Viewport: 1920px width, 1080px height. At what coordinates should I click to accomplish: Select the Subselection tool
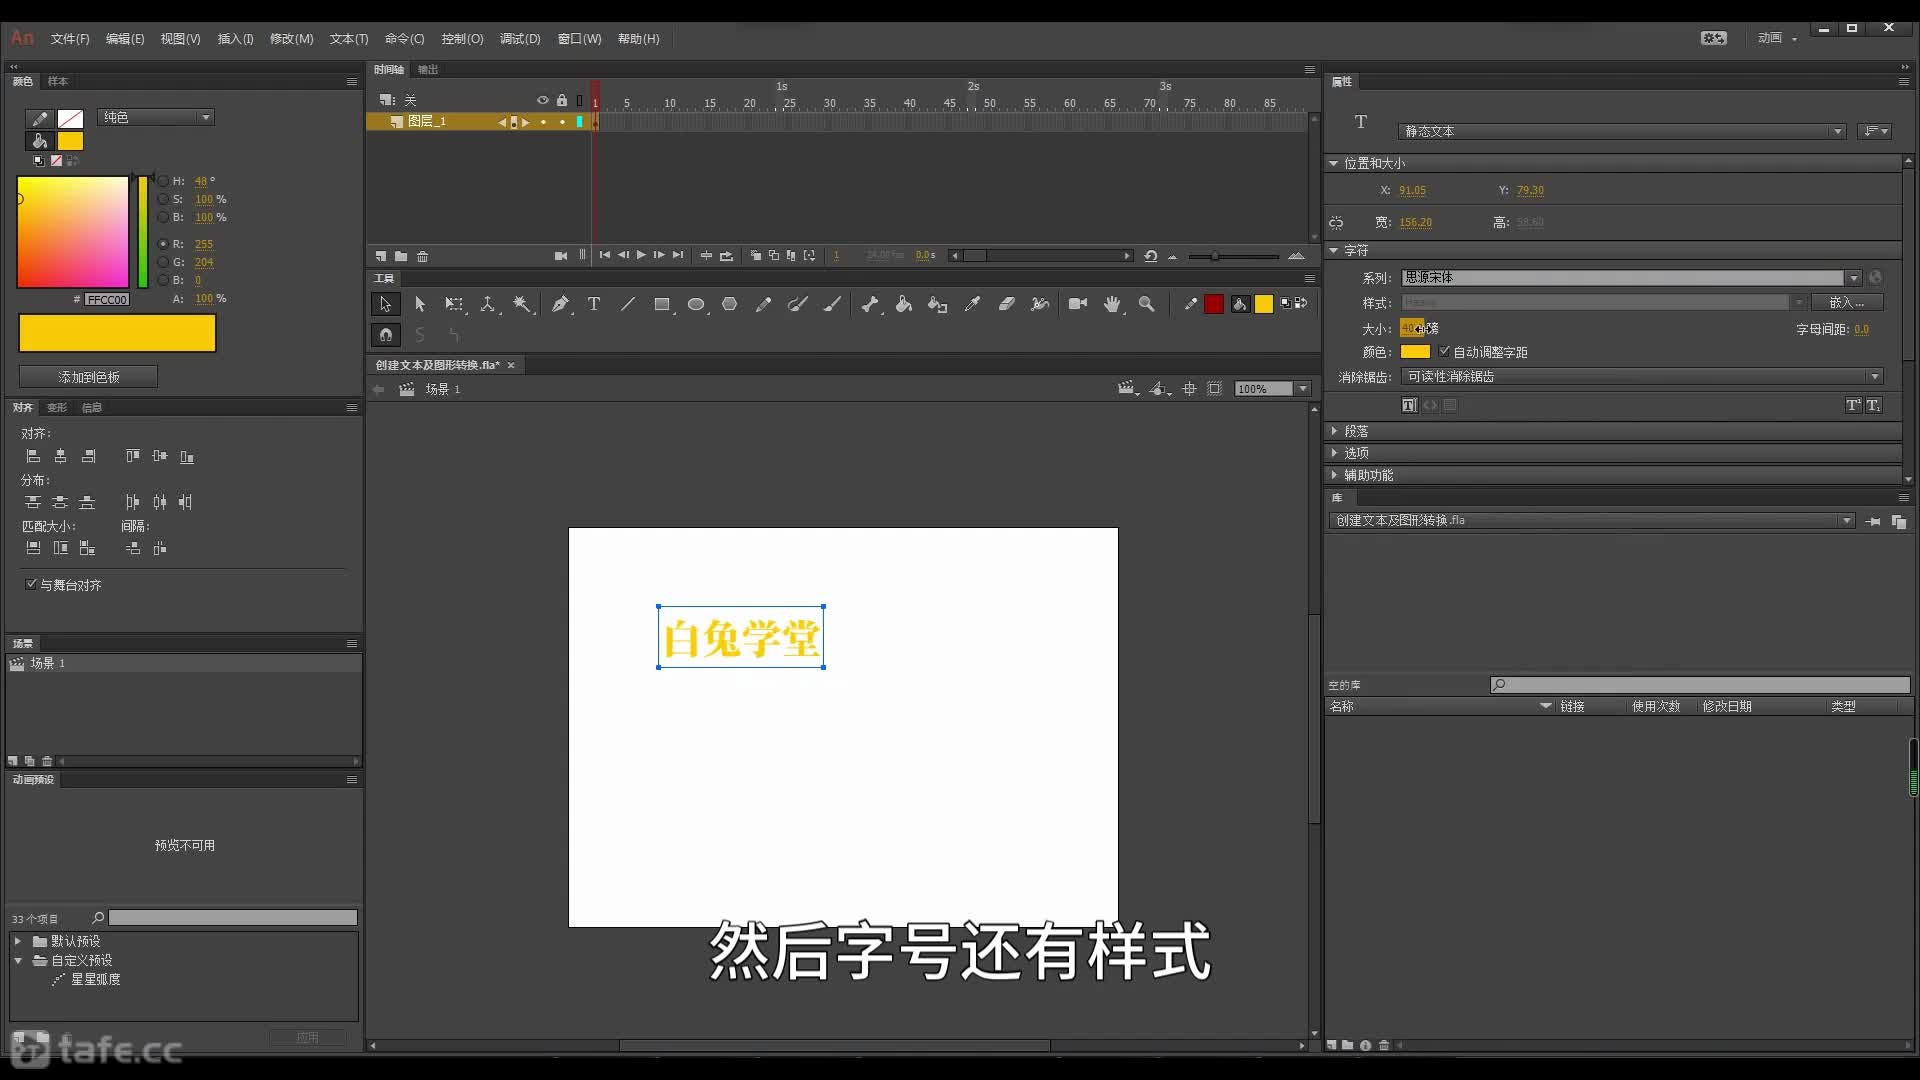click(x=420, y=304)
